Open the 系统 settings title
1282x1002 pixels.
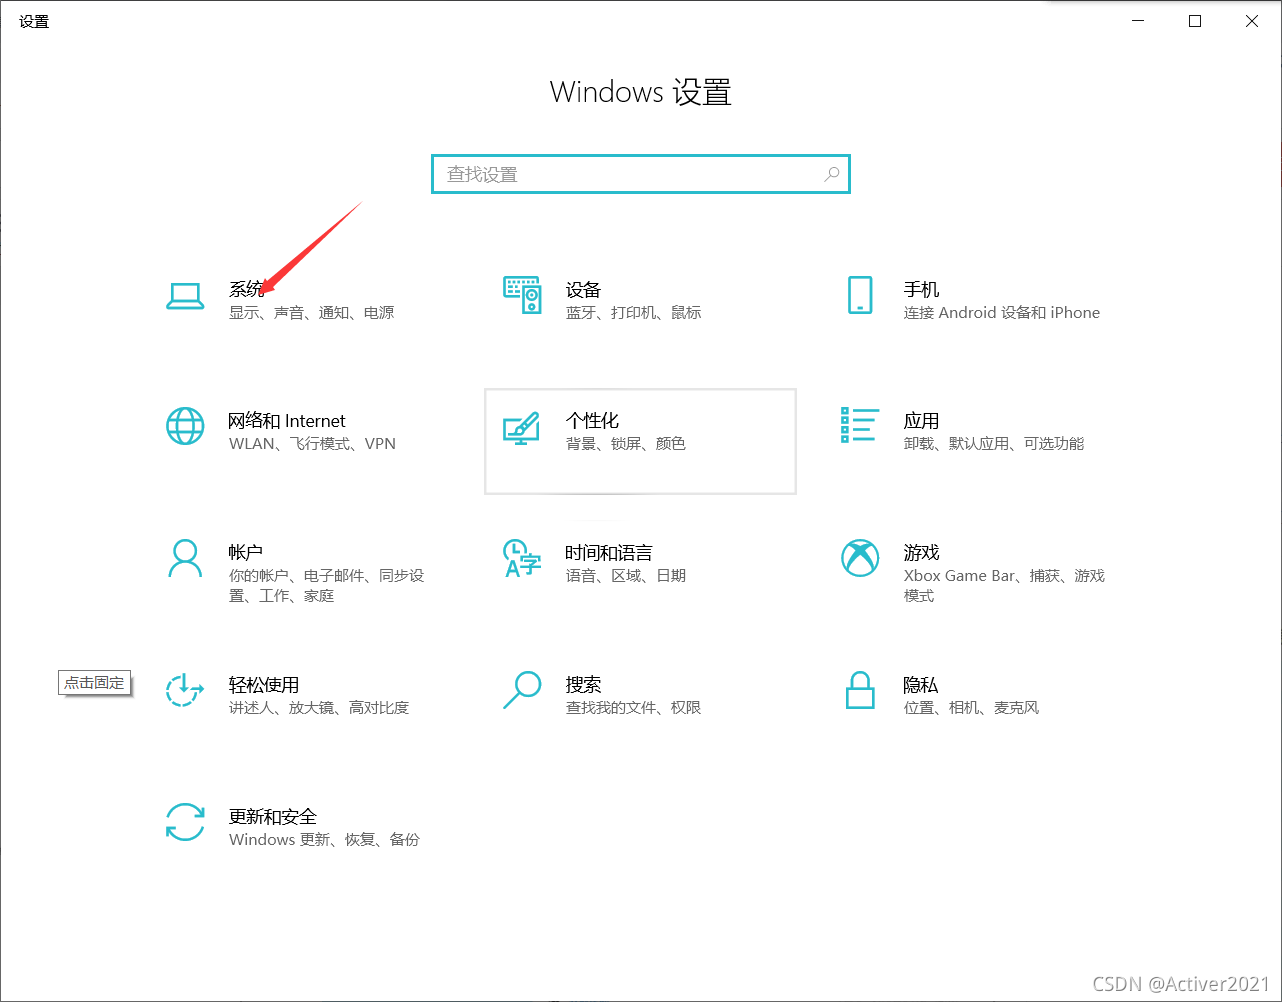(x=247, y=289)
